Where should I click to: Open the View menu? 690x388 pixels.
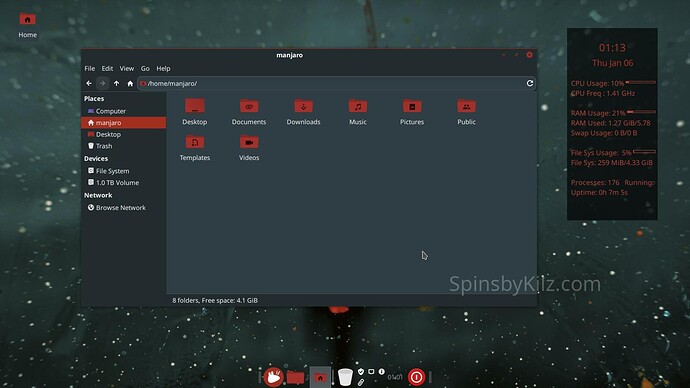[127, 69]
